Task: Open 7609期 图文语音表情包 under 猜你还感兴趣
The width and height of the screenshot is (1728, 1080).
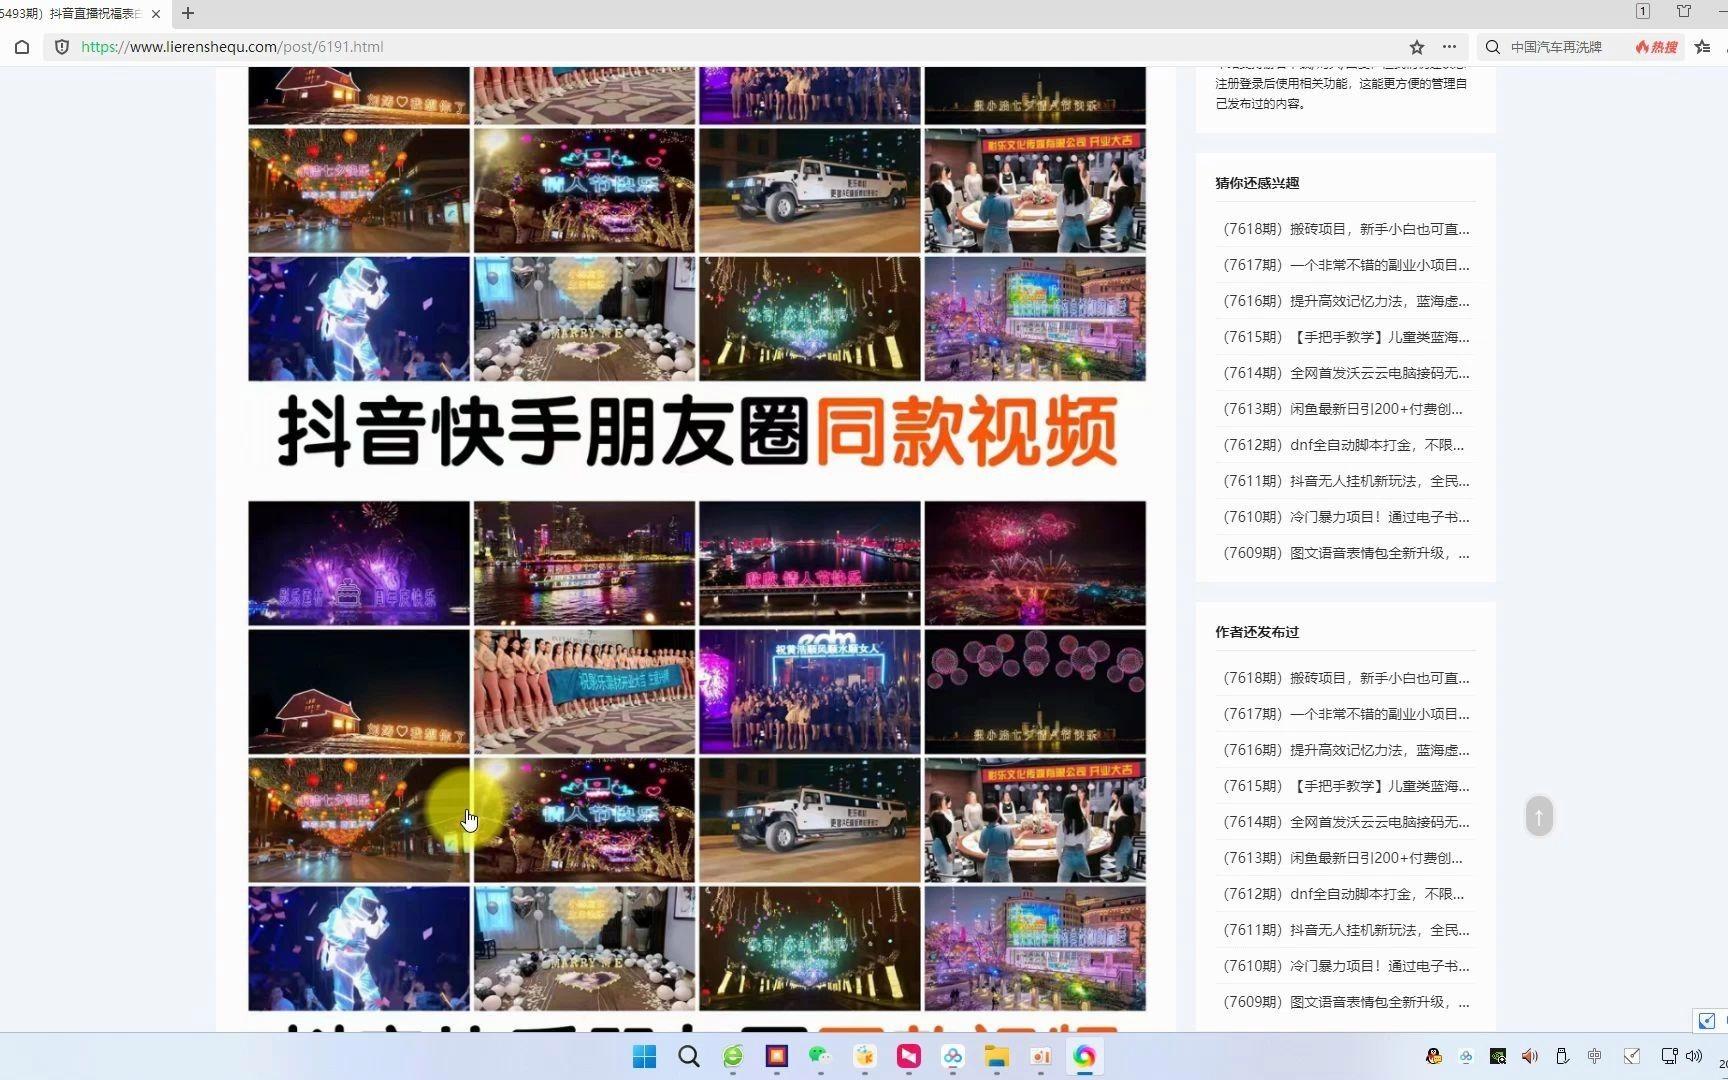Action: tap(1346, 553)
